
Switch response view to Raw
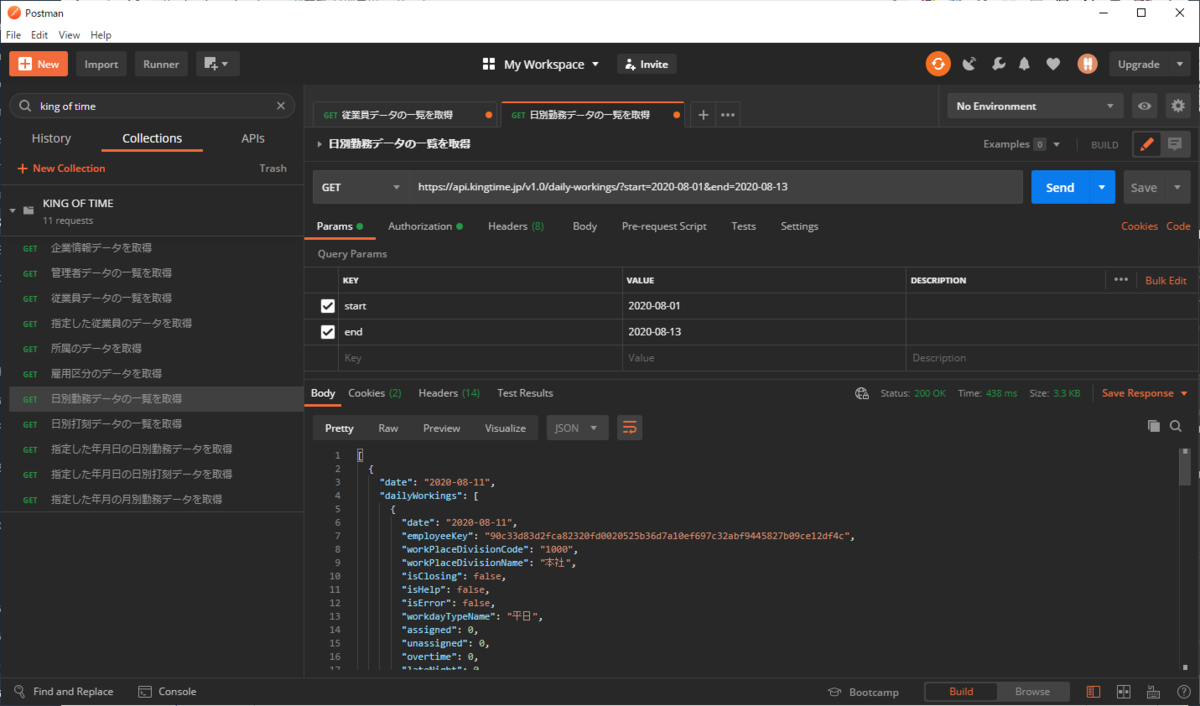pyautogui.click(x=388, y=428)
